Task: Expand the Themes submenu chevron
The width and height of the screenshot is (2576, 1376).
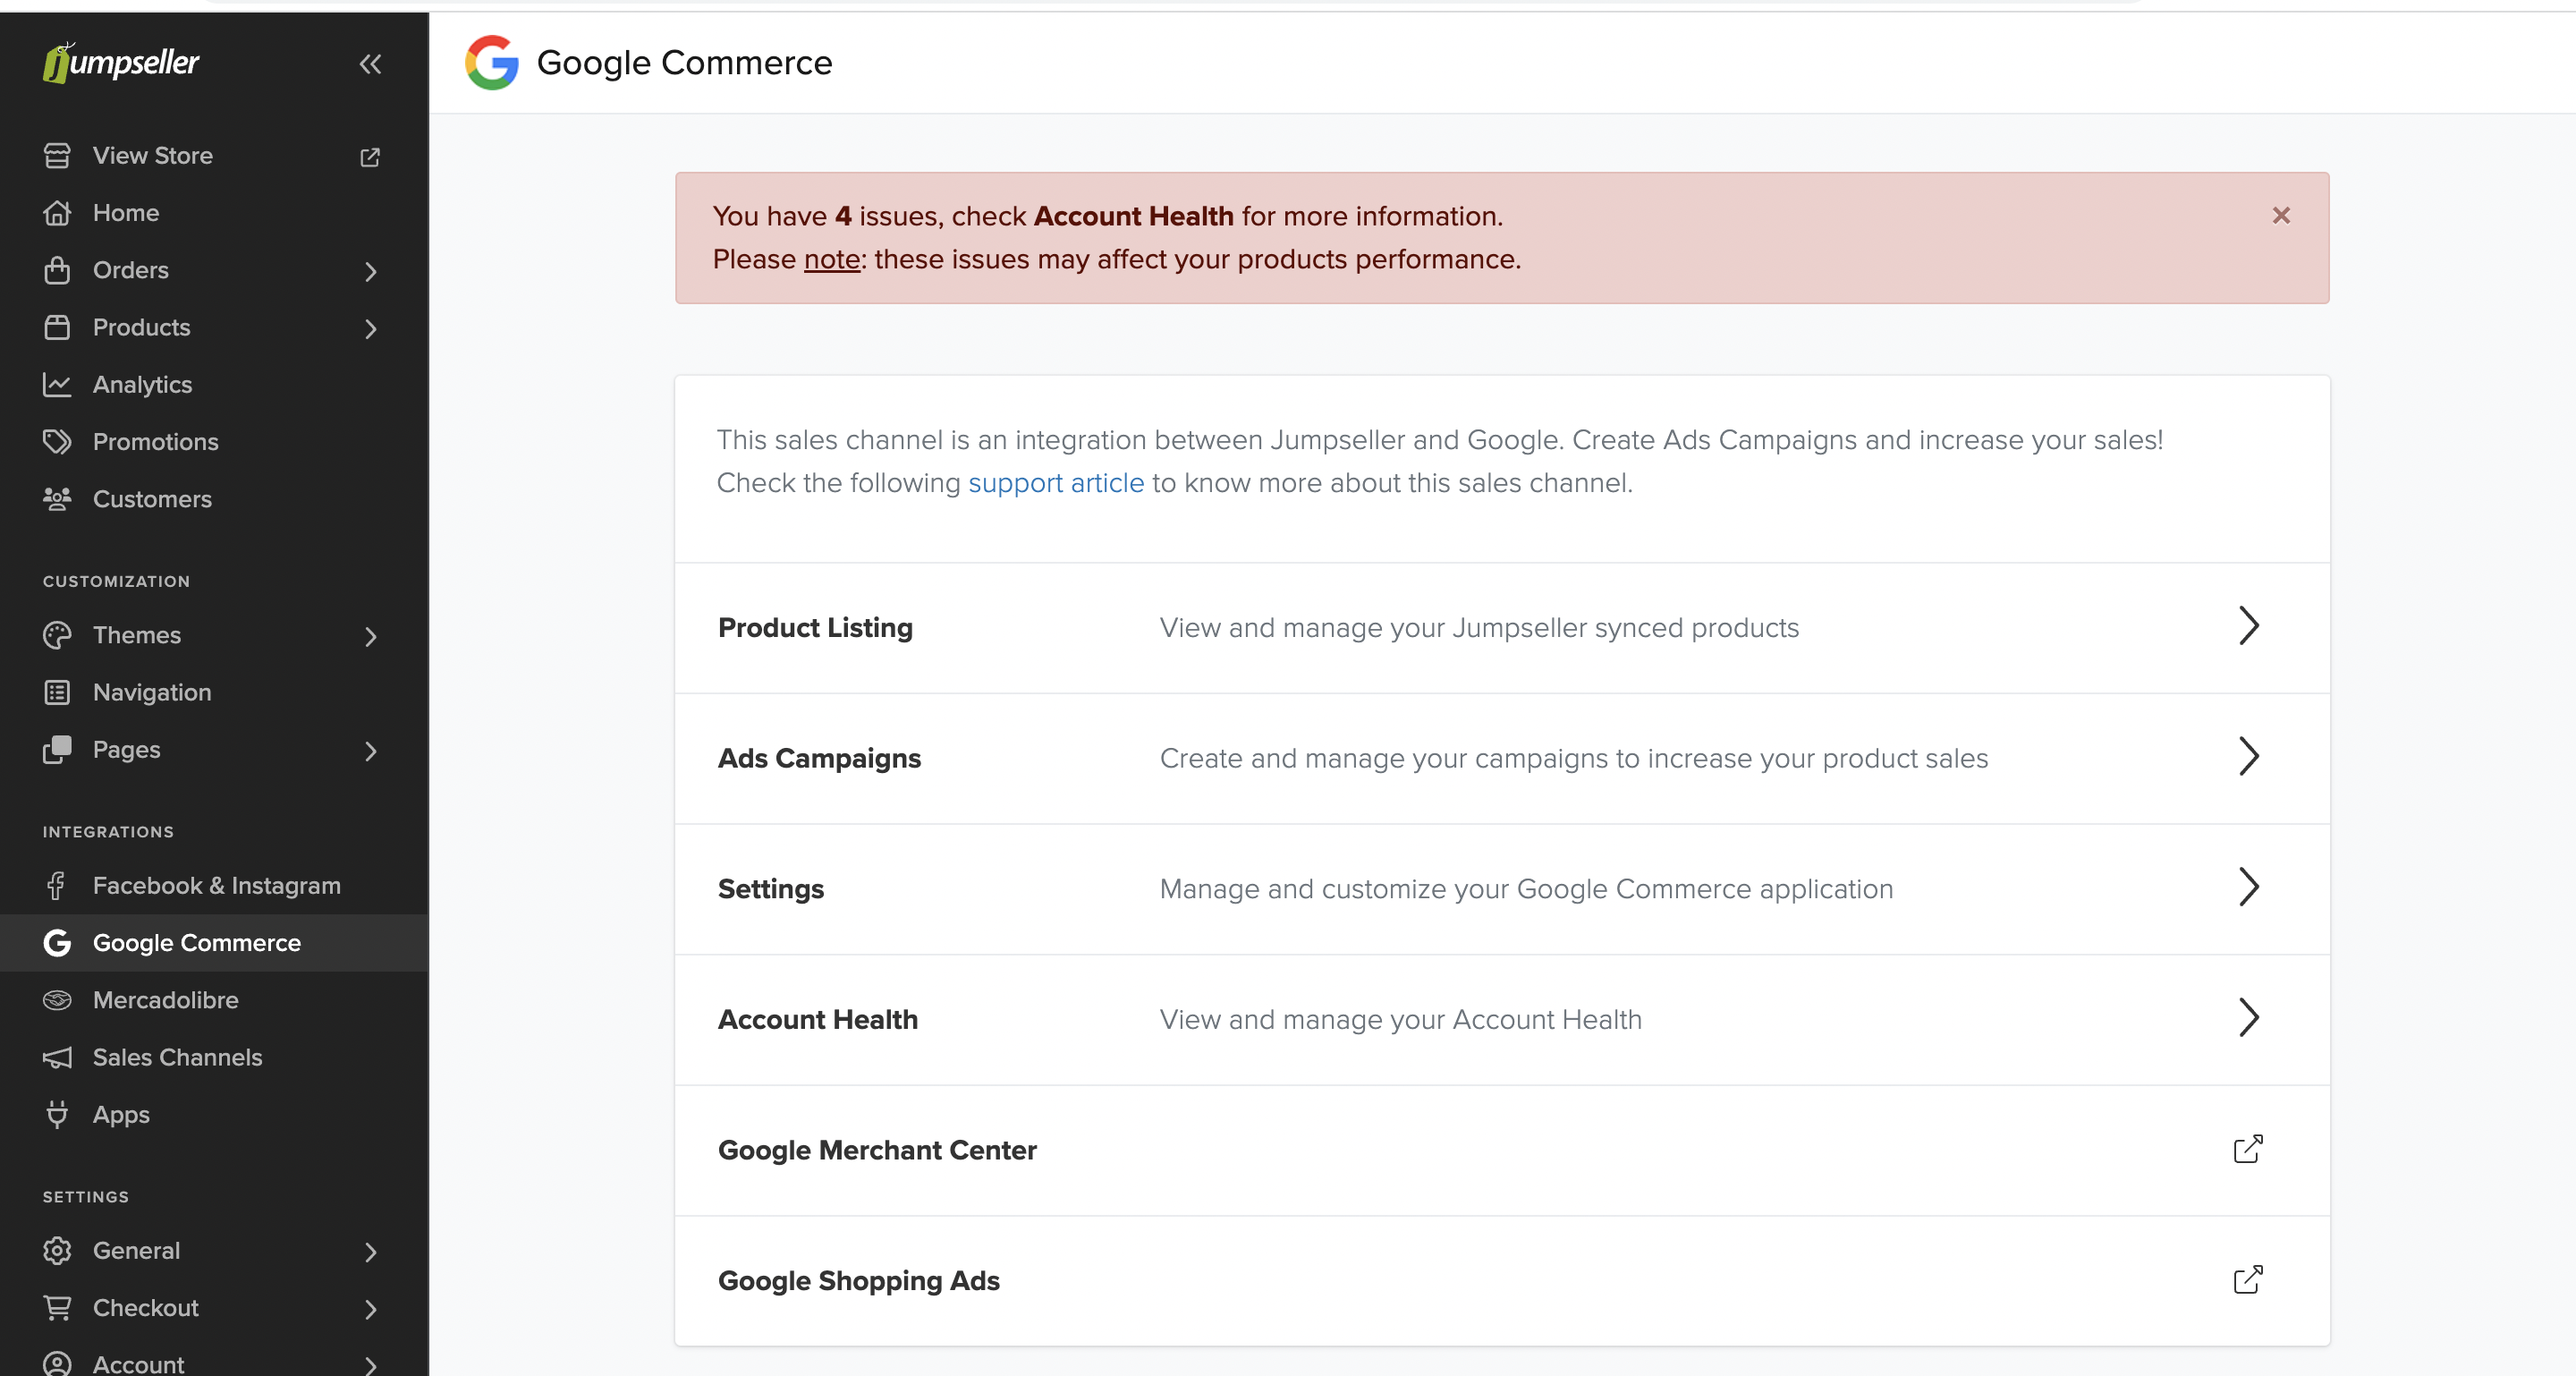Action: click(x=371, y=637)
